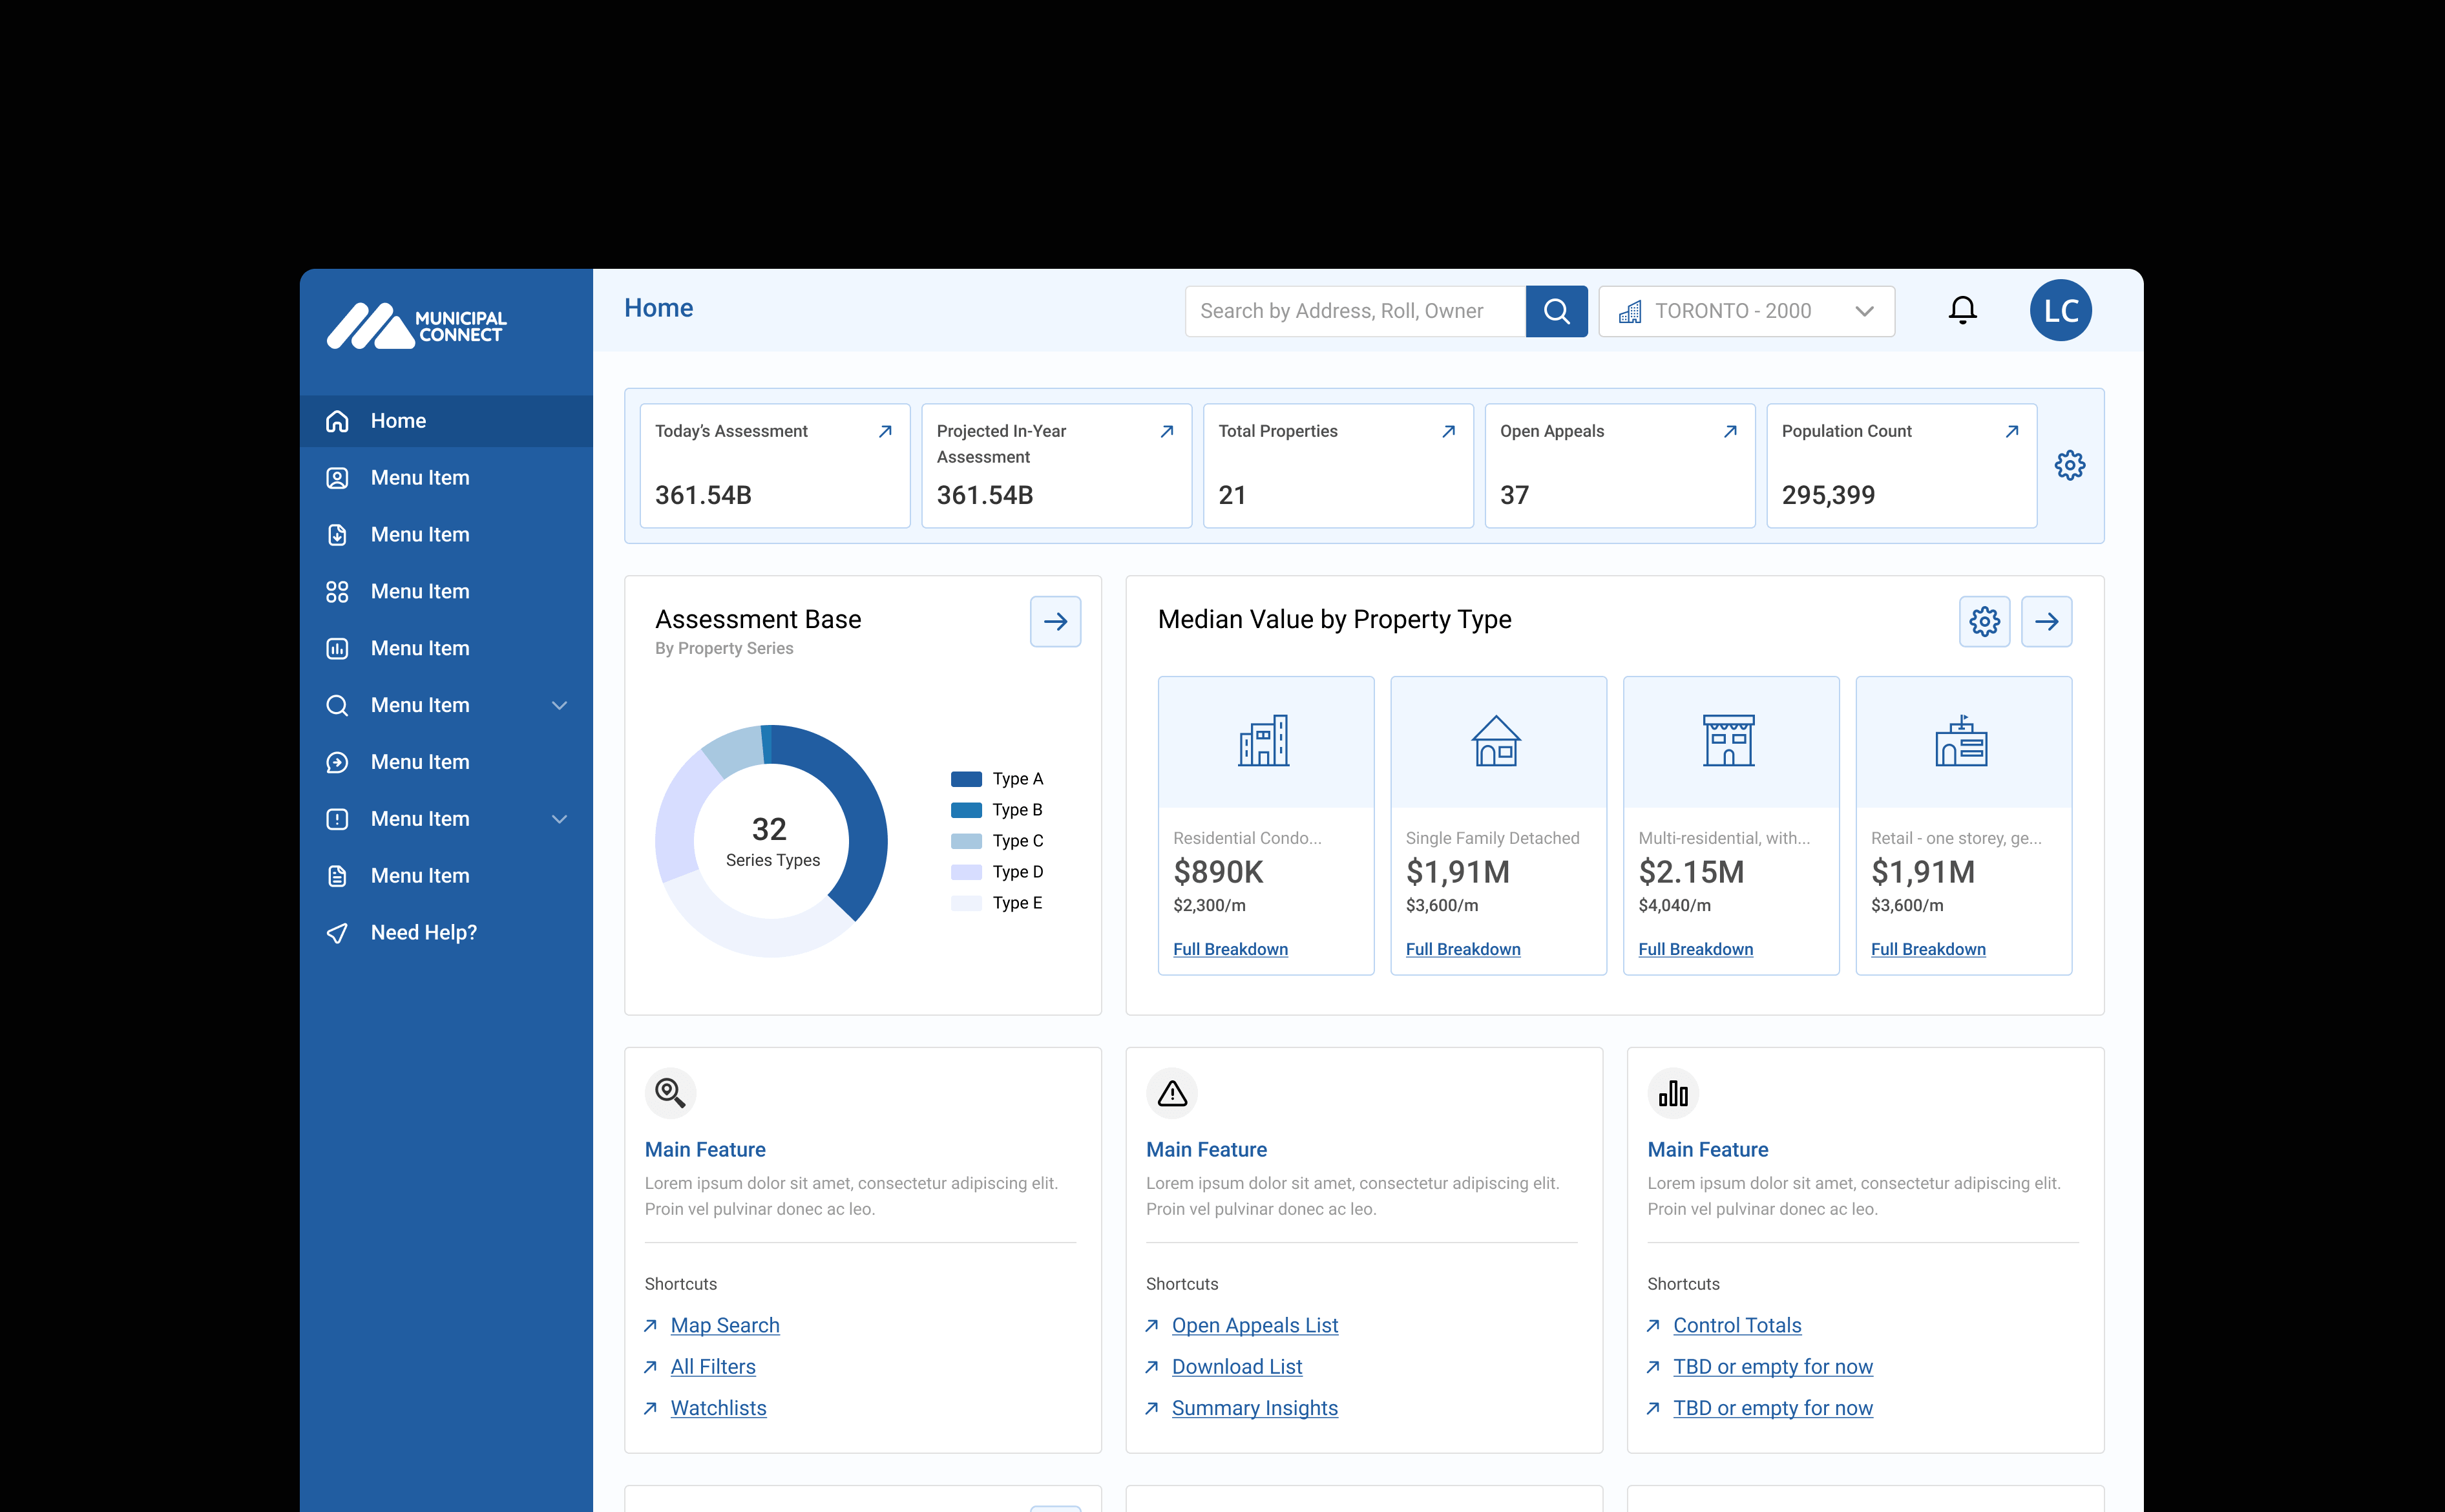Open Need Help? in sidebar
Screen dimensions: 2445x1512
tap(446, 933)
